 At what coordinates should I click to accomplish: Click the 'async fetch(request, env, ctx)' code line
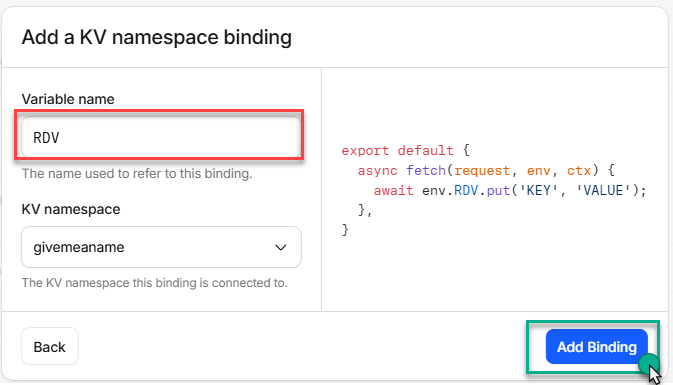[486, 170]
